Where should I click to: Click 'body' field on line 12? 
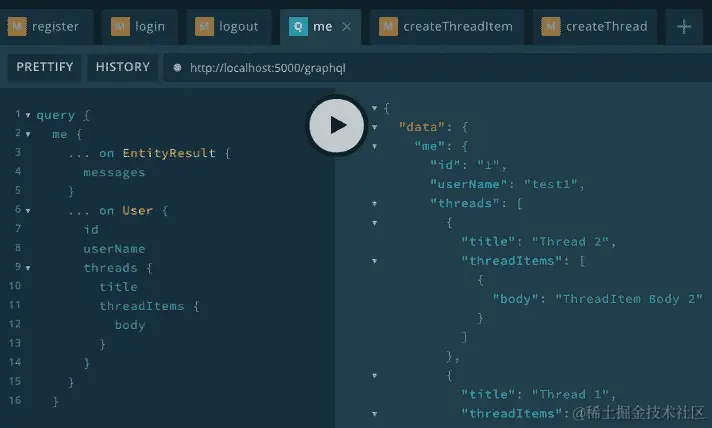(x=130, y=325)
